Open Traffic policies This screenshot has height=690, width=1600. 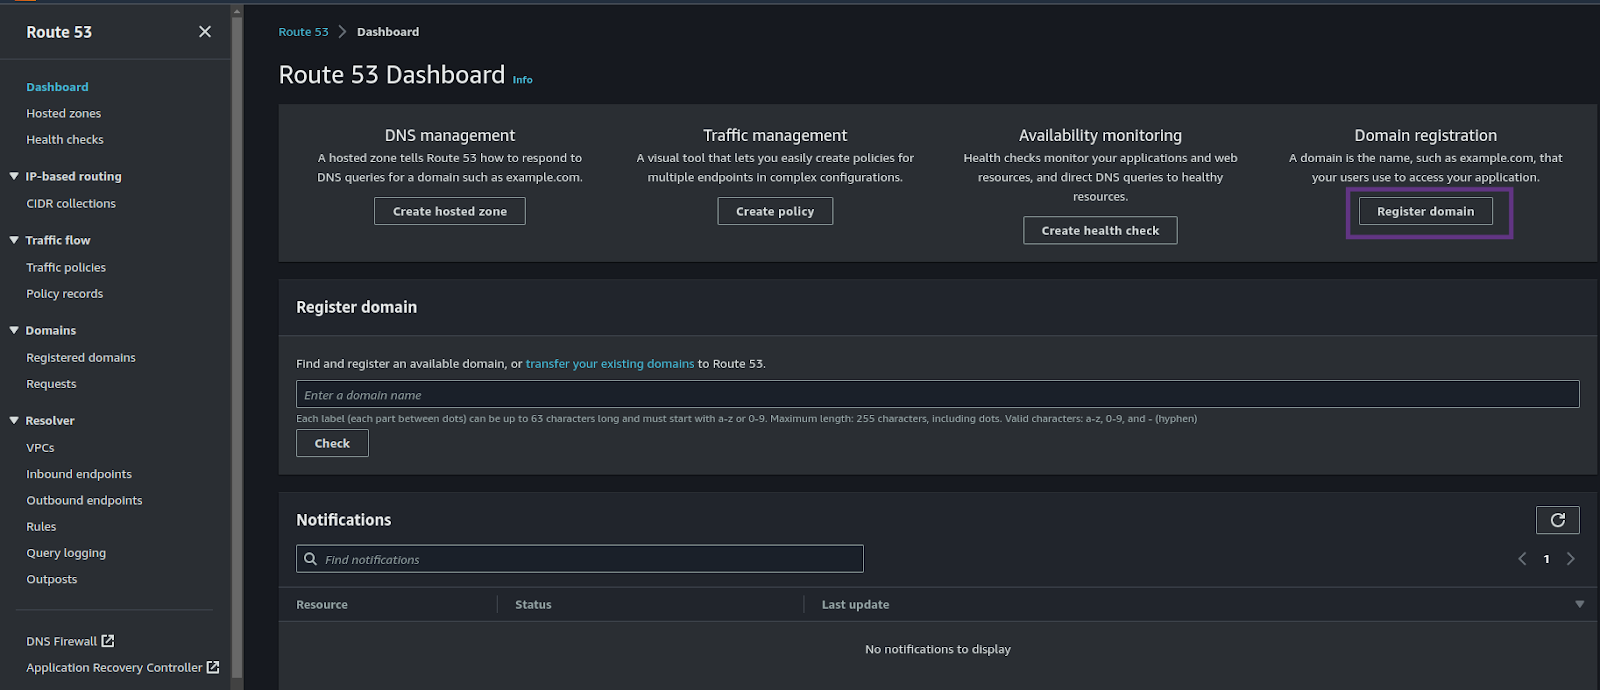coord(66,267)
